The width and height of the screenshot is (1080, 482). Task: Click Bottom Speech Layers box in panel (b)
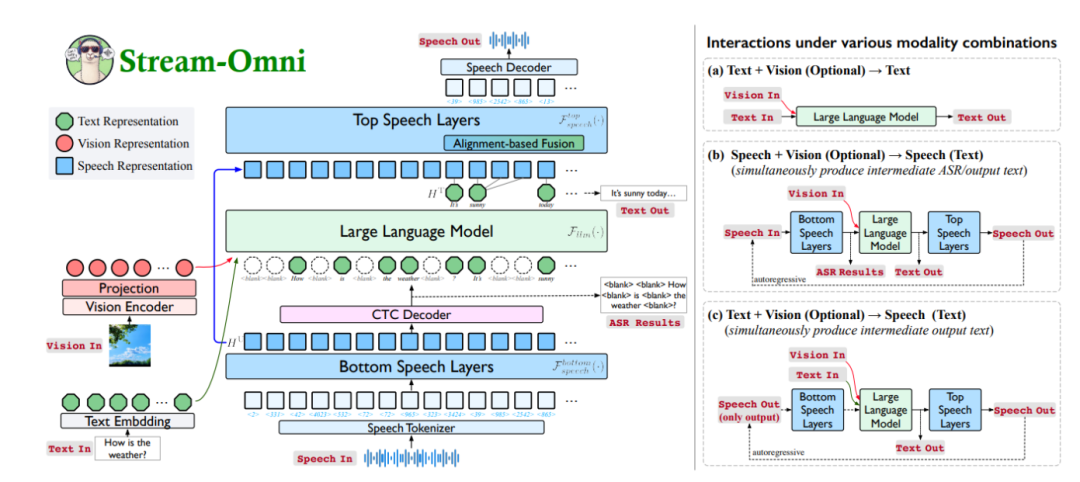816,233
